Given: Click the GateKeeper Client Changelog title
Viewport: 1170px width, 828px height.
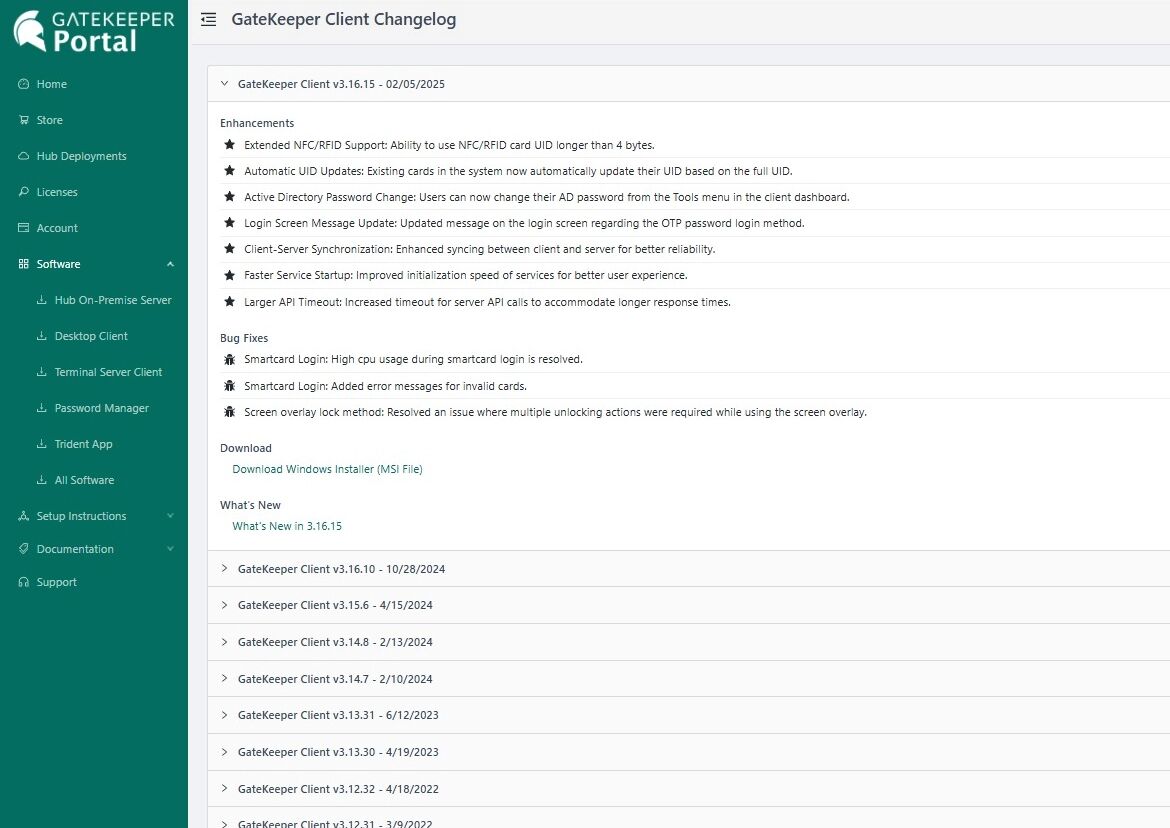Looking at the screenshot, I should (343, 19).
